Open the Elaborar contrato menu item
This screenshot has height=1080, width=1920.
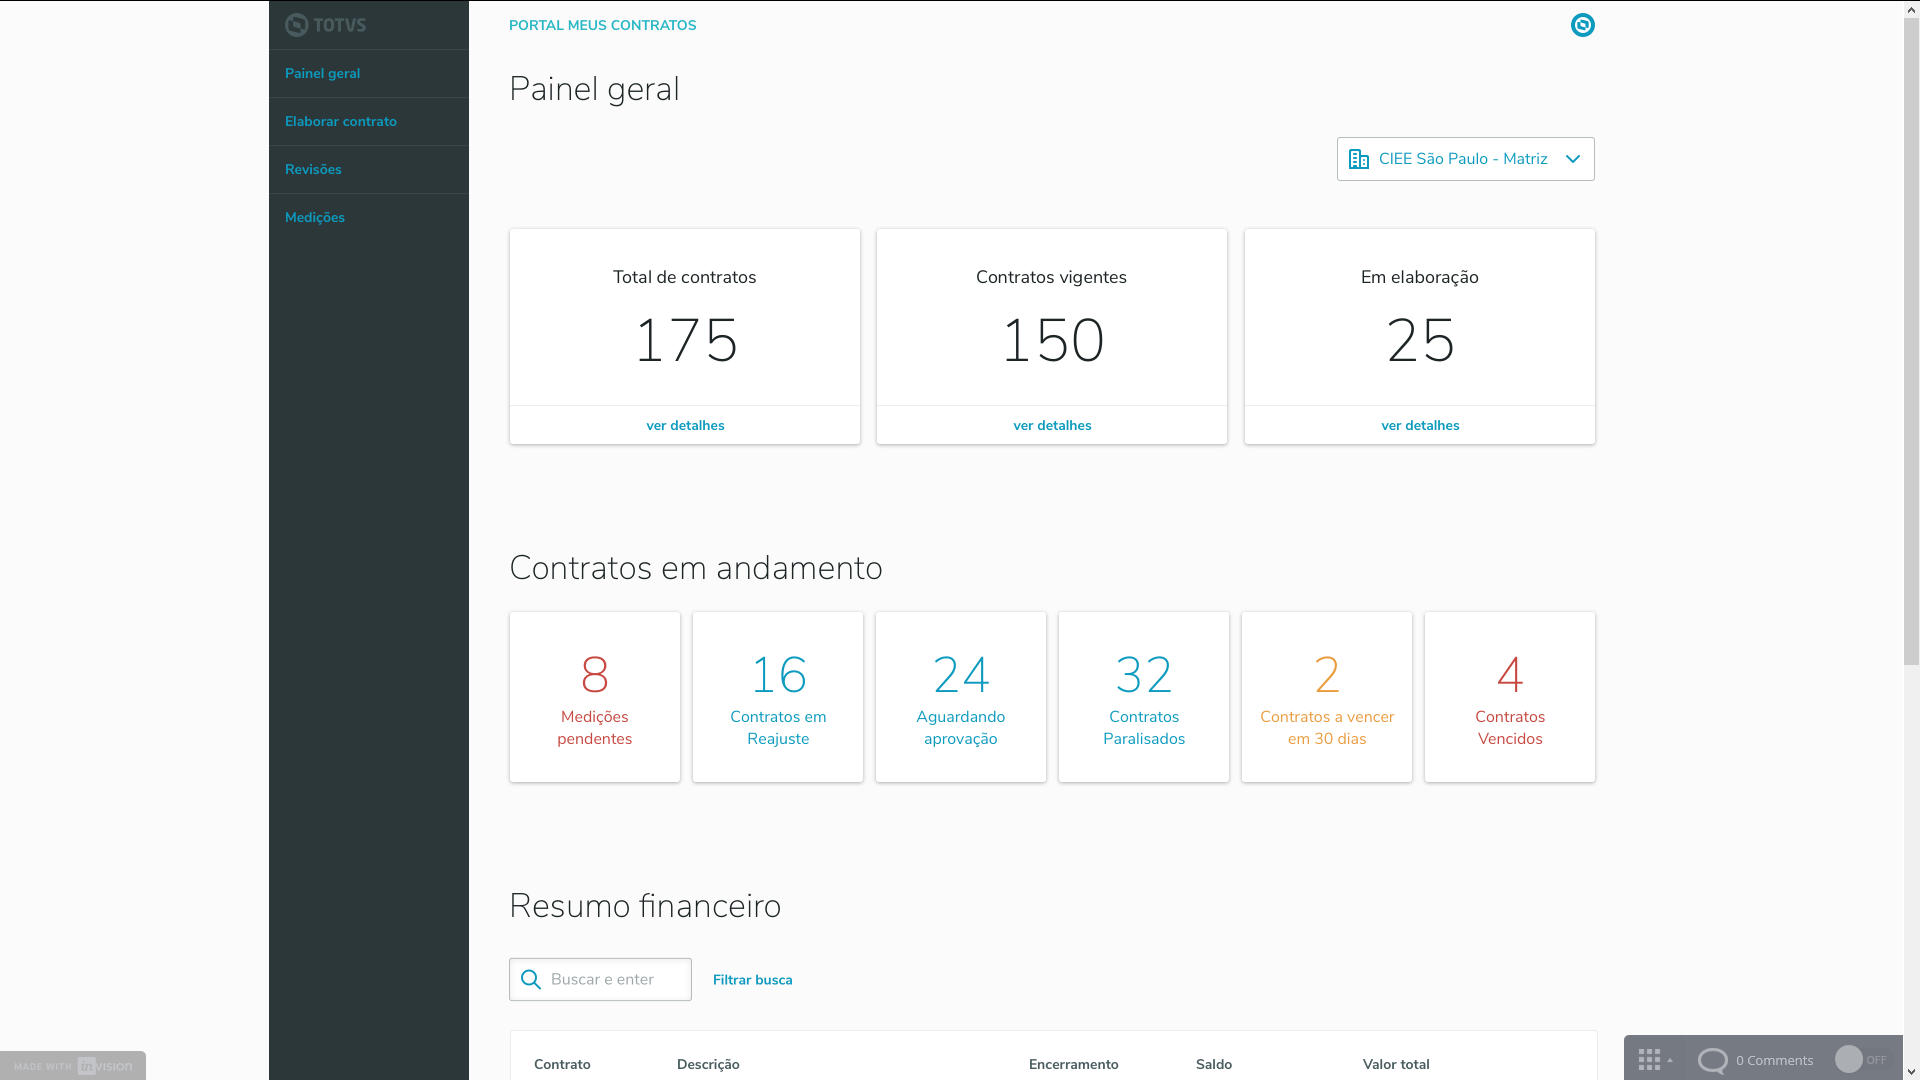point(341,121)
